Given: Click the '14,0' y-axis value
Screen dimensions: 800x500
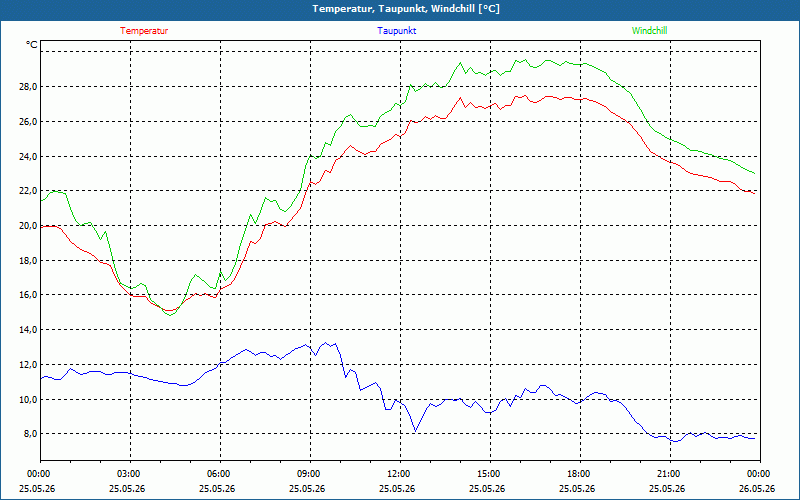Looking at the screenshot, I should point(29,330).
